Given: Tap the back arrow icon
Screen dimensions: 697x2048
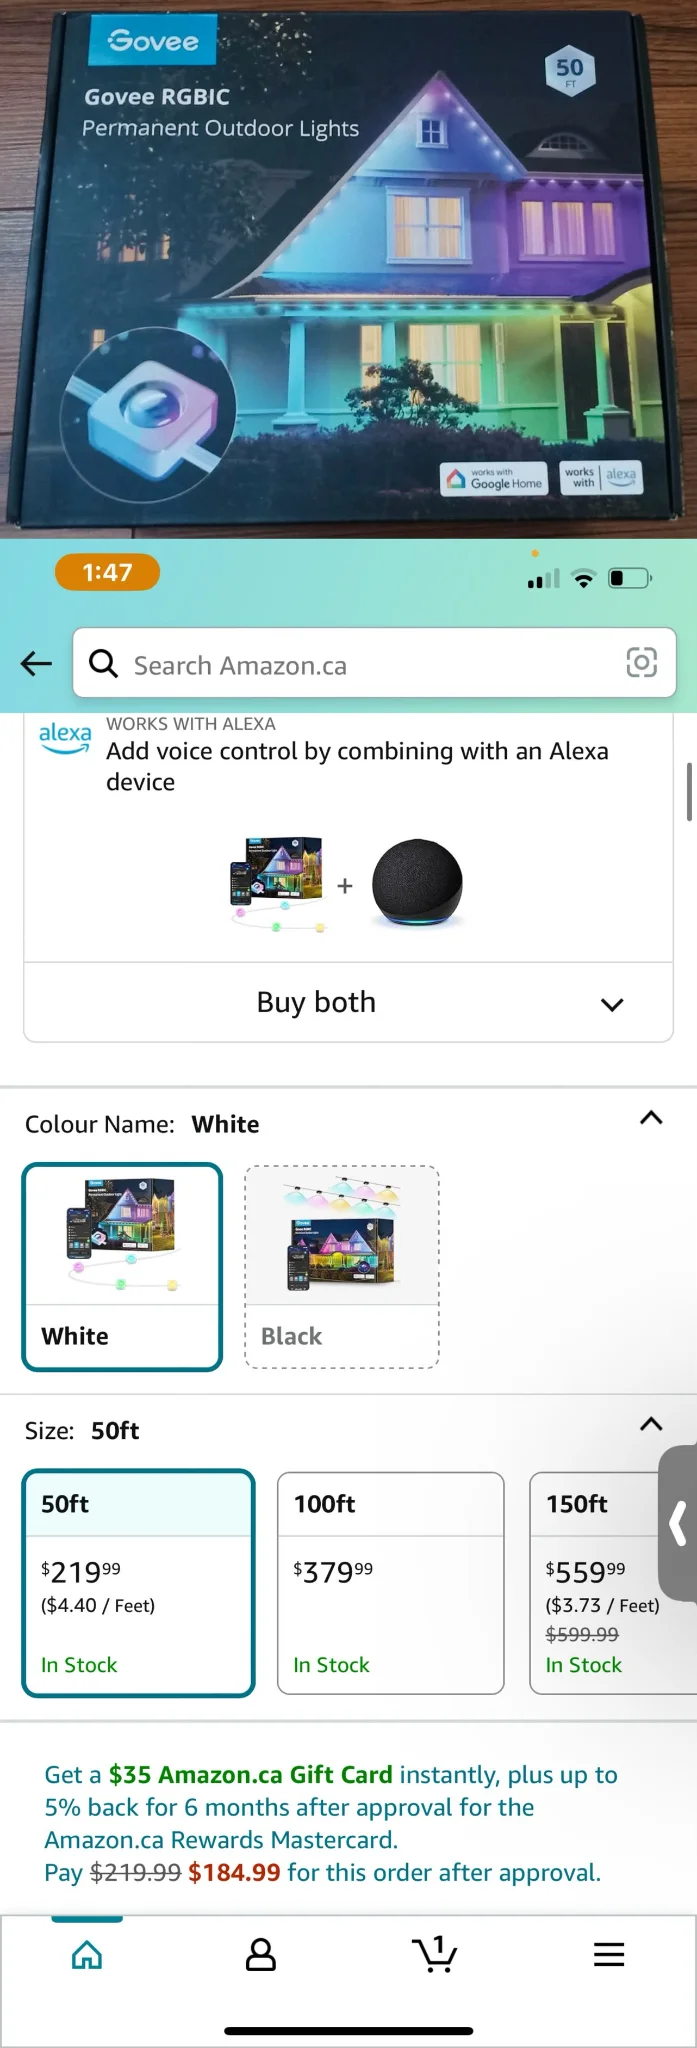Looking at the screenshot, I should point(36,663).
